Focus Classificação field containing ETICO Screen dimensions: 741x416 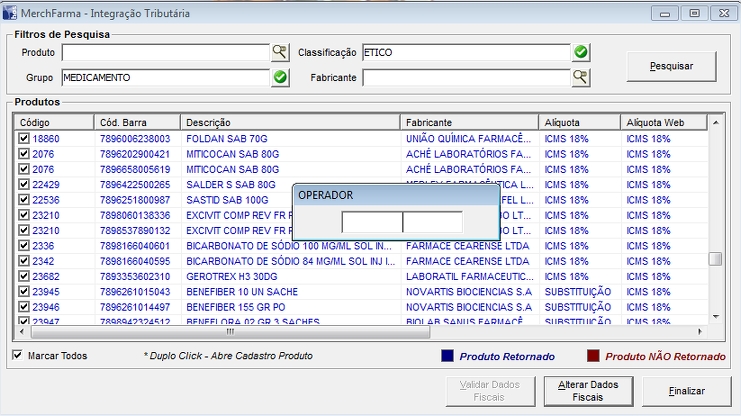[466, 52]
